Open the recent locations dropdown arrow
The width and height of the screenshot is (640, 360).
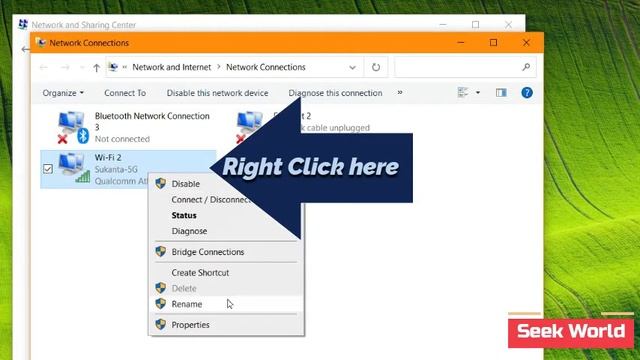(82, 67)
